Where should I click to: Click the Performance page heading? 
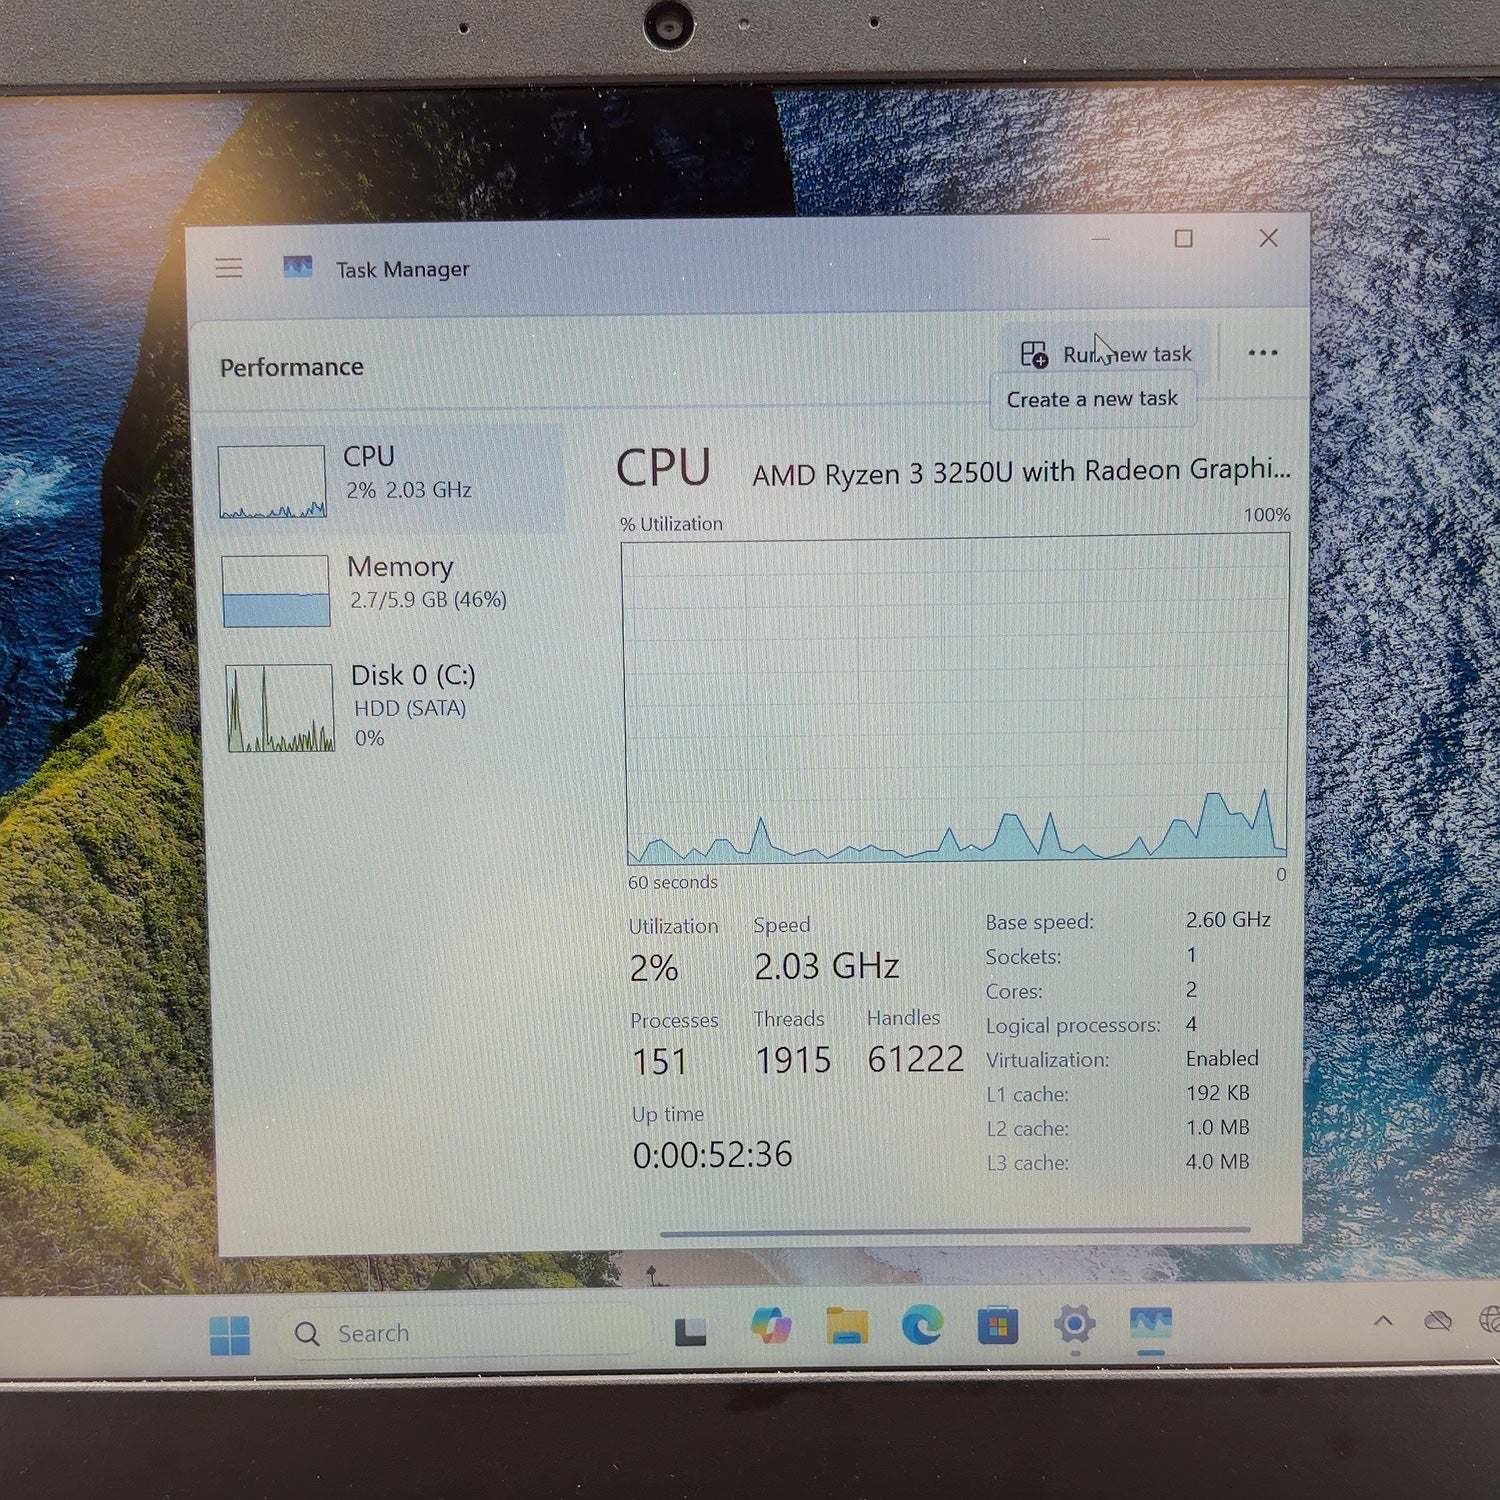pyautogui.click(x=292, y=367)
